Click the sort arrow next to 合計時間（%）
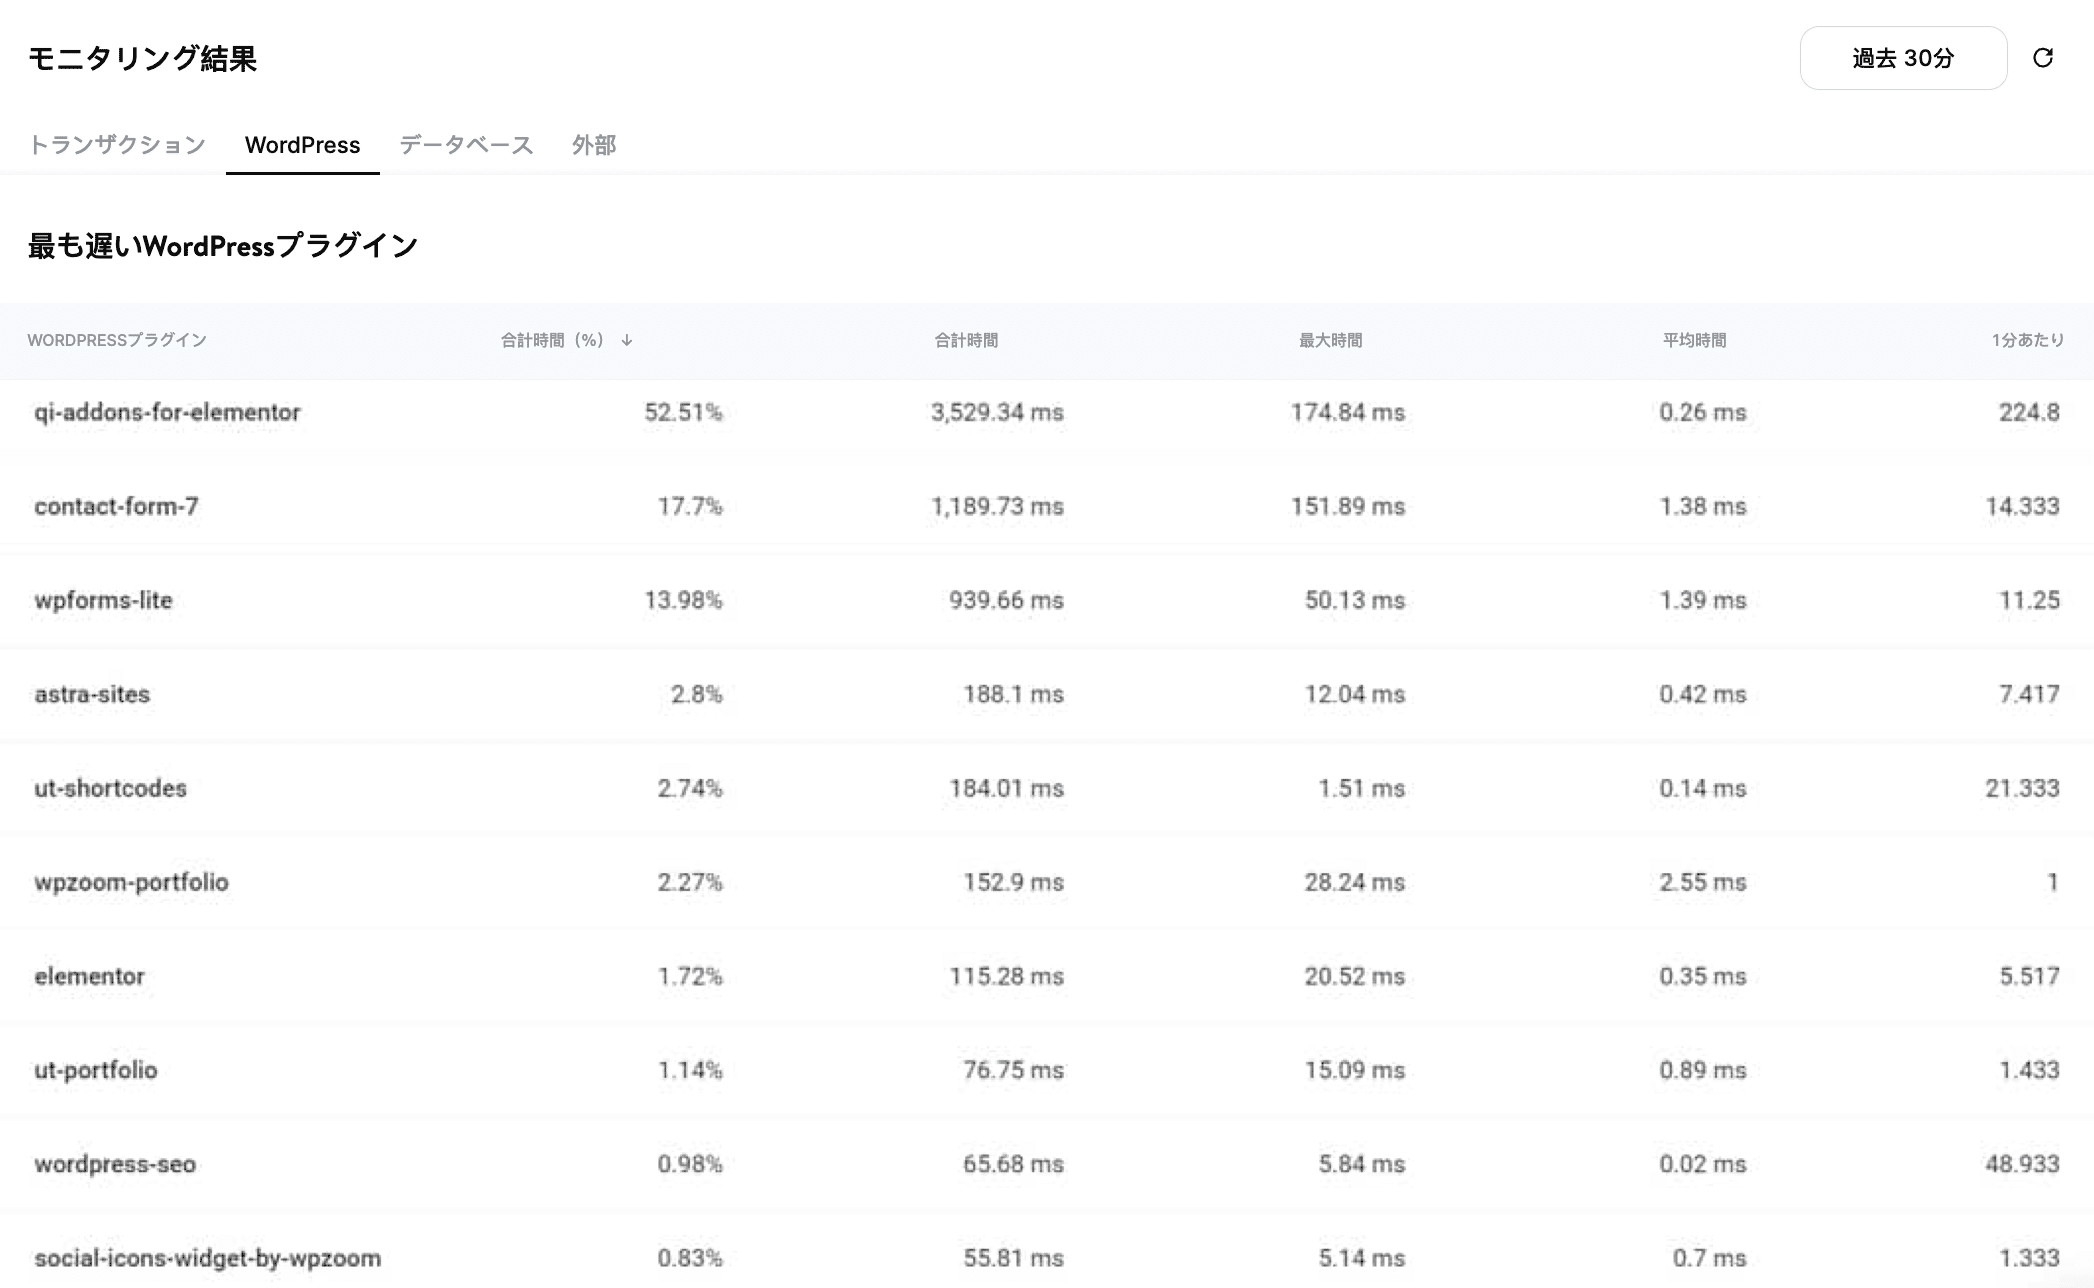 click(x=628, y=340)
